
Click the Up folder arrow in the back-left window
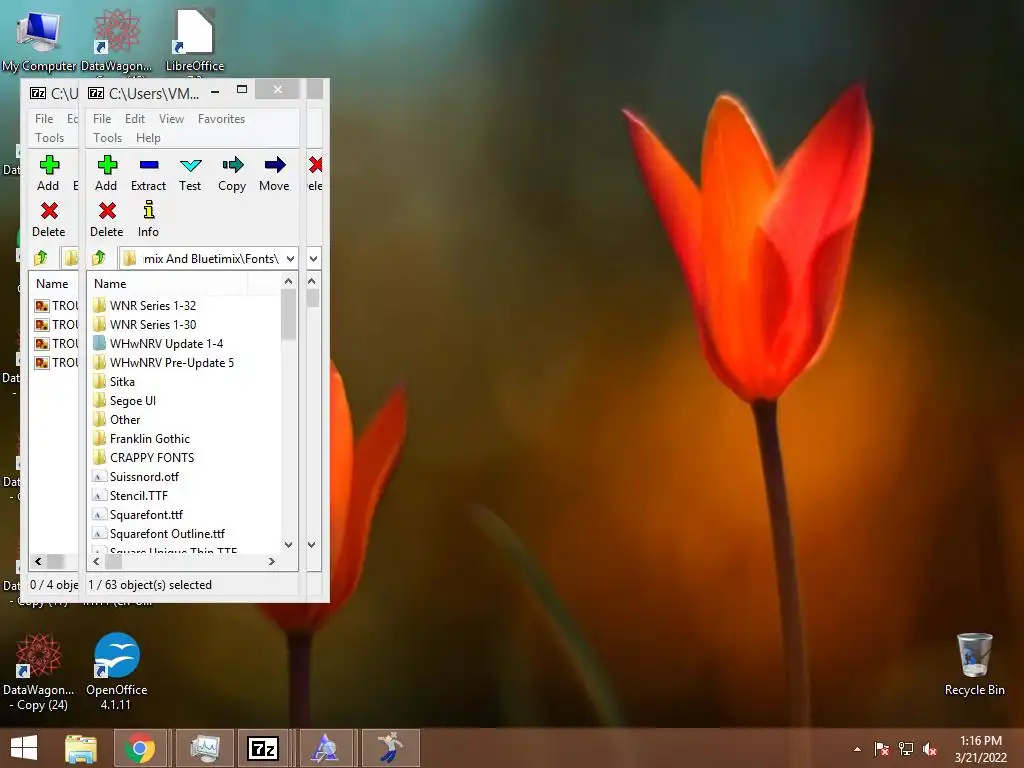pyautogui.click(x=40, y=258)
